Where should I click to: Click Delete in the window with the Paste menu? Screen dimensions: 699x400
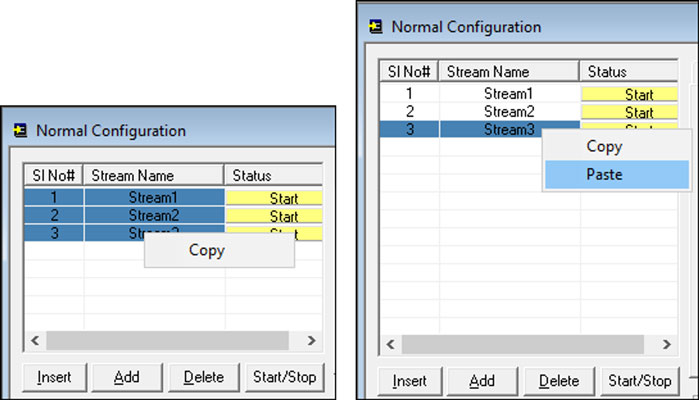pos(558,381)
